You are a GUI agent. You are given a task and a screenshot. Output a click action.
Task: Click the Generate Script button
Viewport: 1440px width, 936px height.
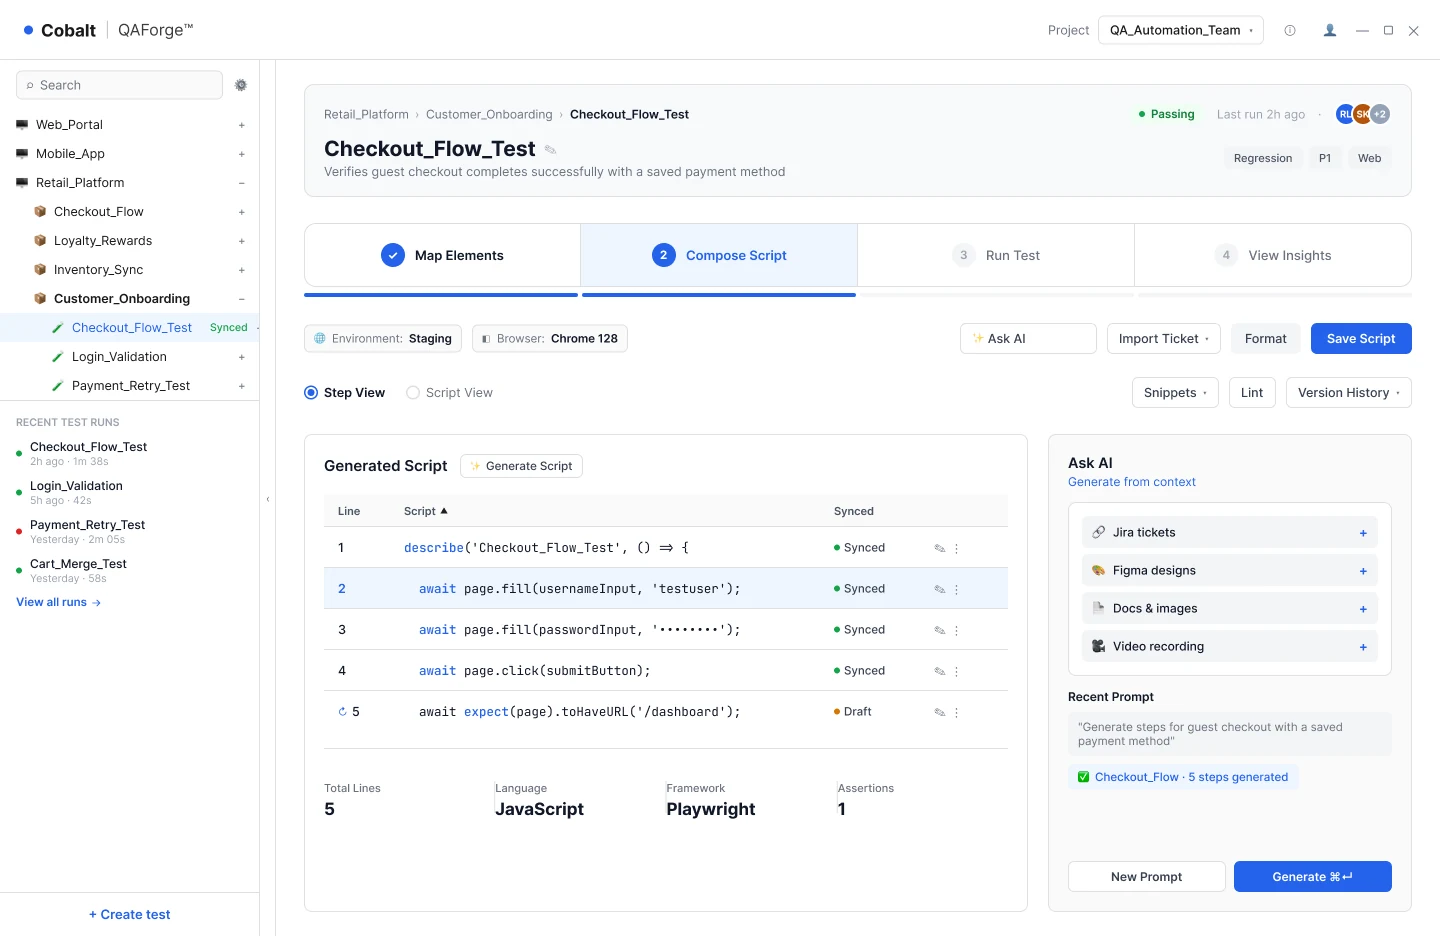521,466
